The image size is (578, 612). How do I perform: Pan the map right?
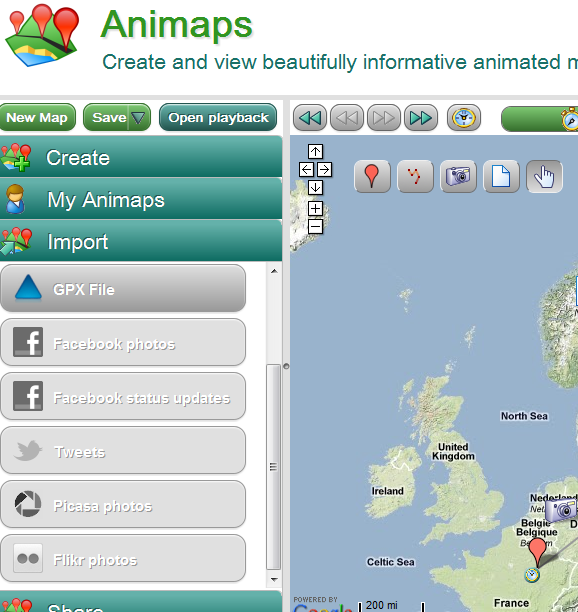coord(324,170)
